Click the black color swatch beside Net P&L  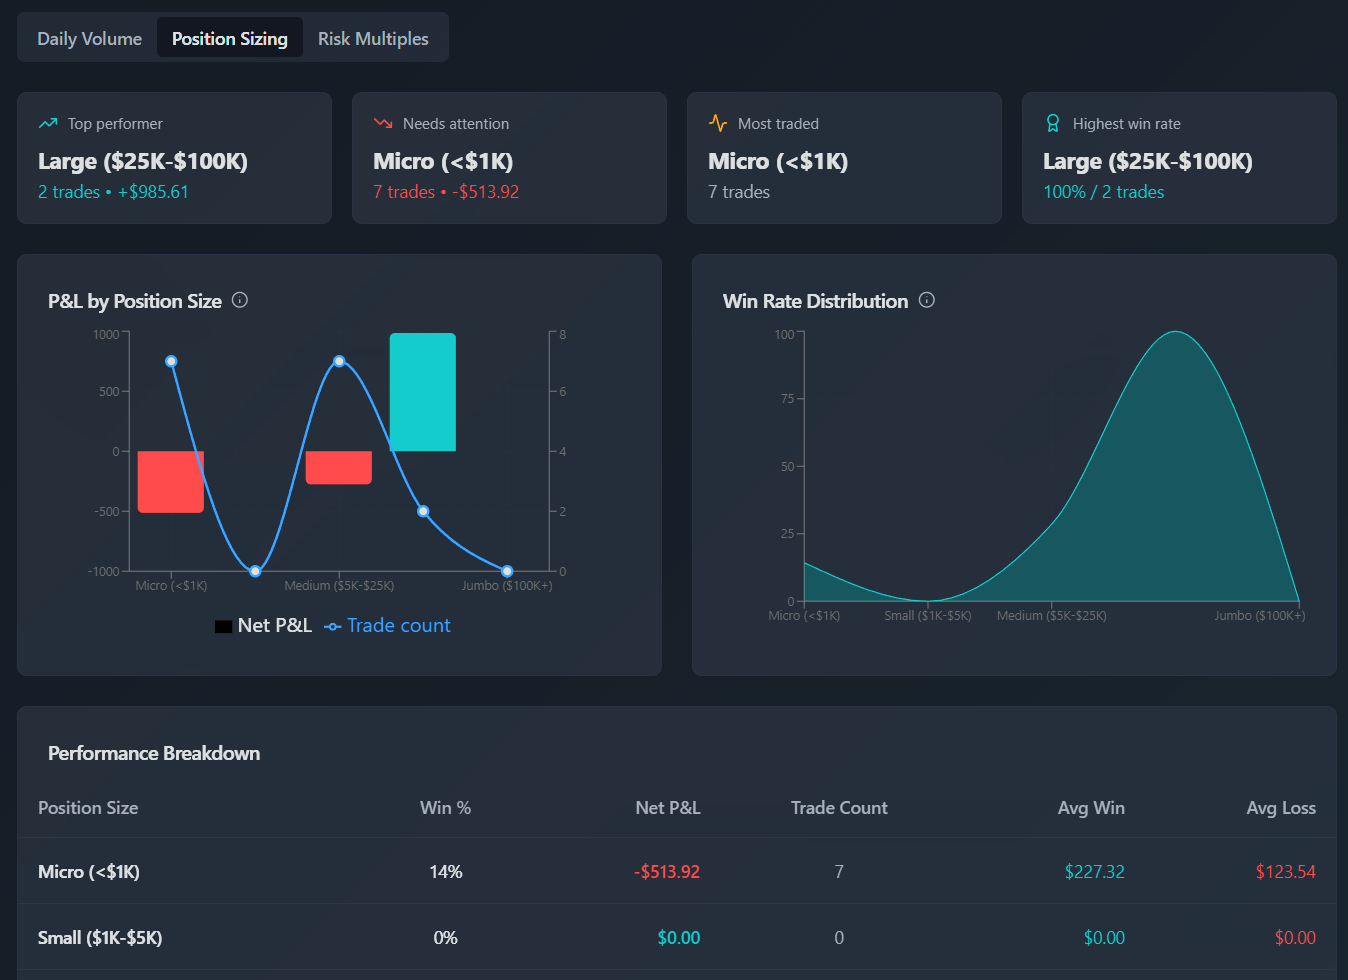222,624
